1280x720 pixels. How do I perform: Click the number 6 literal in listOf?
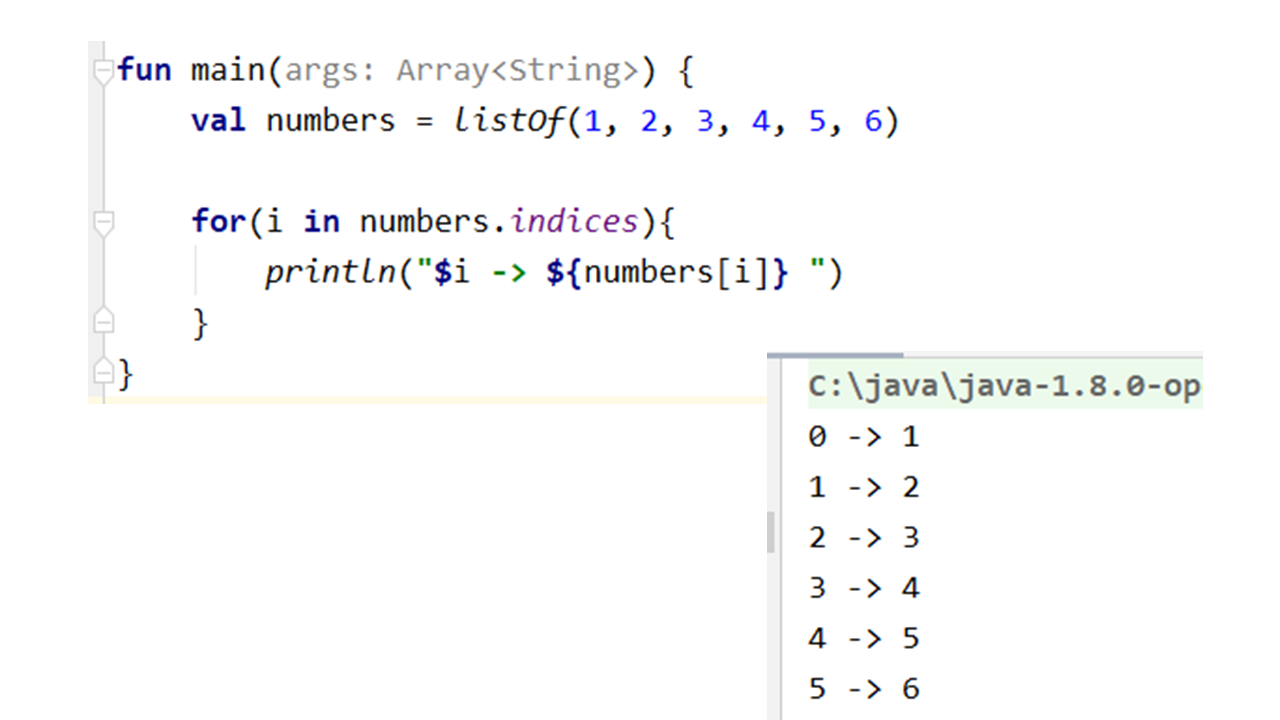[874, 122]
